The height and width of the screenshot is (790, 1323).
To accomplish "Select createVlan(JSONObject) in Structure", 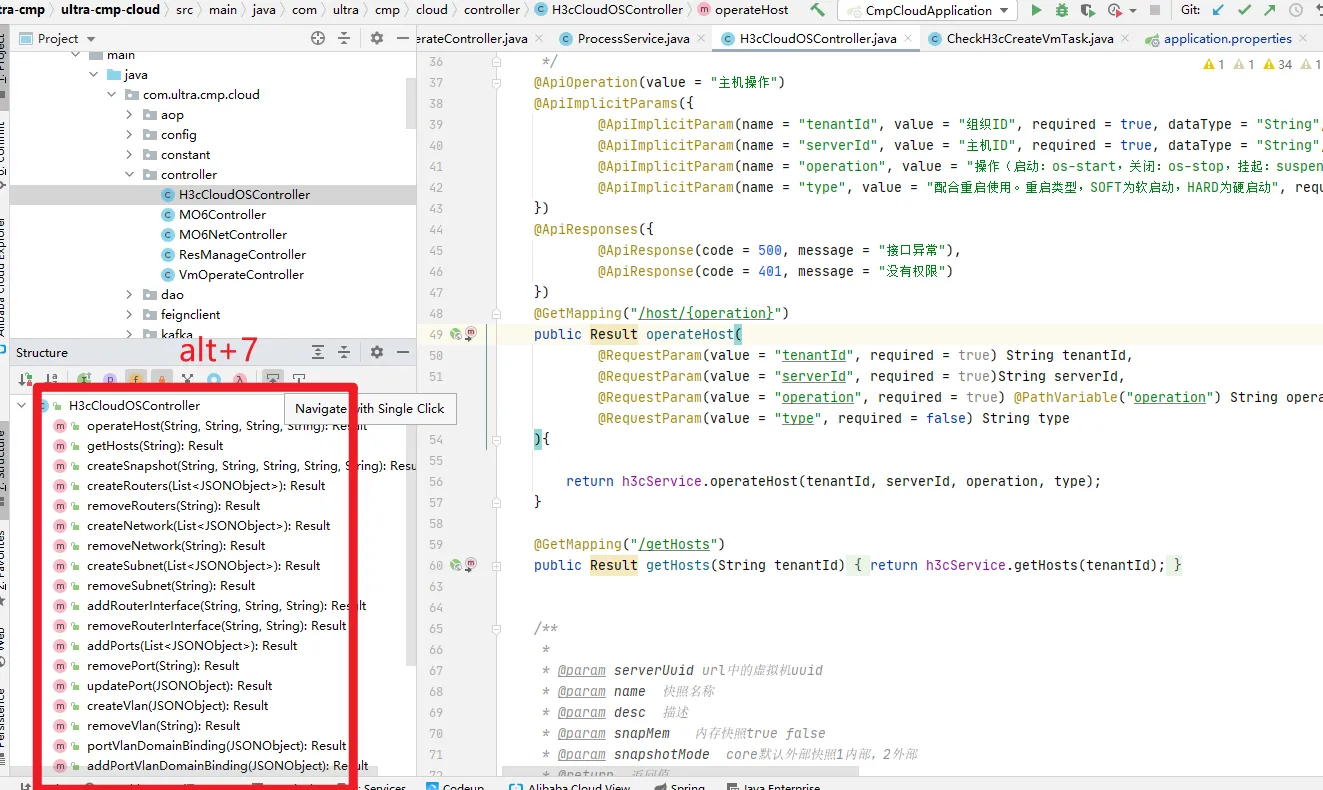I will 178,705.
